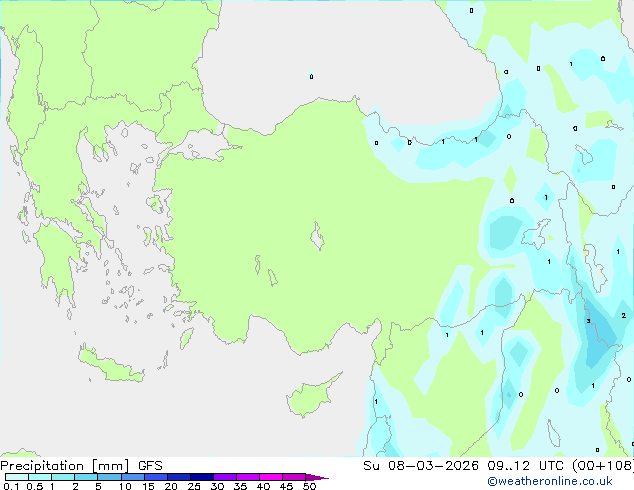This screenshot has height=490, width=634.
Task: Click the 45–50 mm legend color box
Action: coord(294,477)
